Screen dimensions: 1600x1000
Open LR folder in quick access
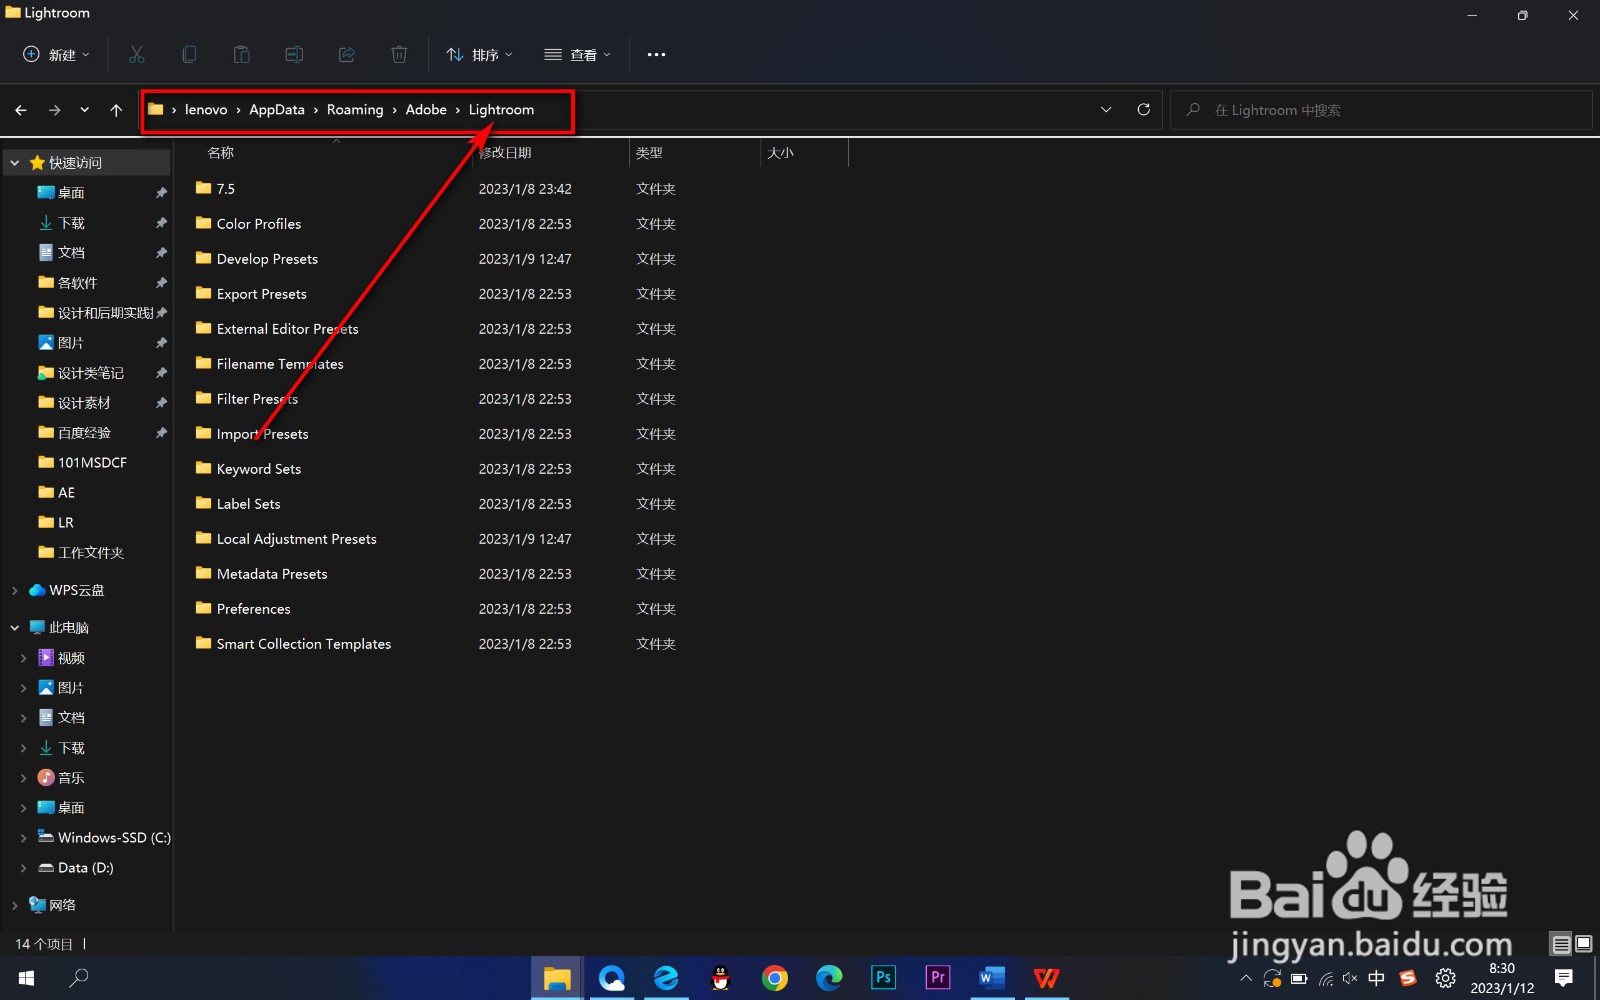[x=65, y=523]
